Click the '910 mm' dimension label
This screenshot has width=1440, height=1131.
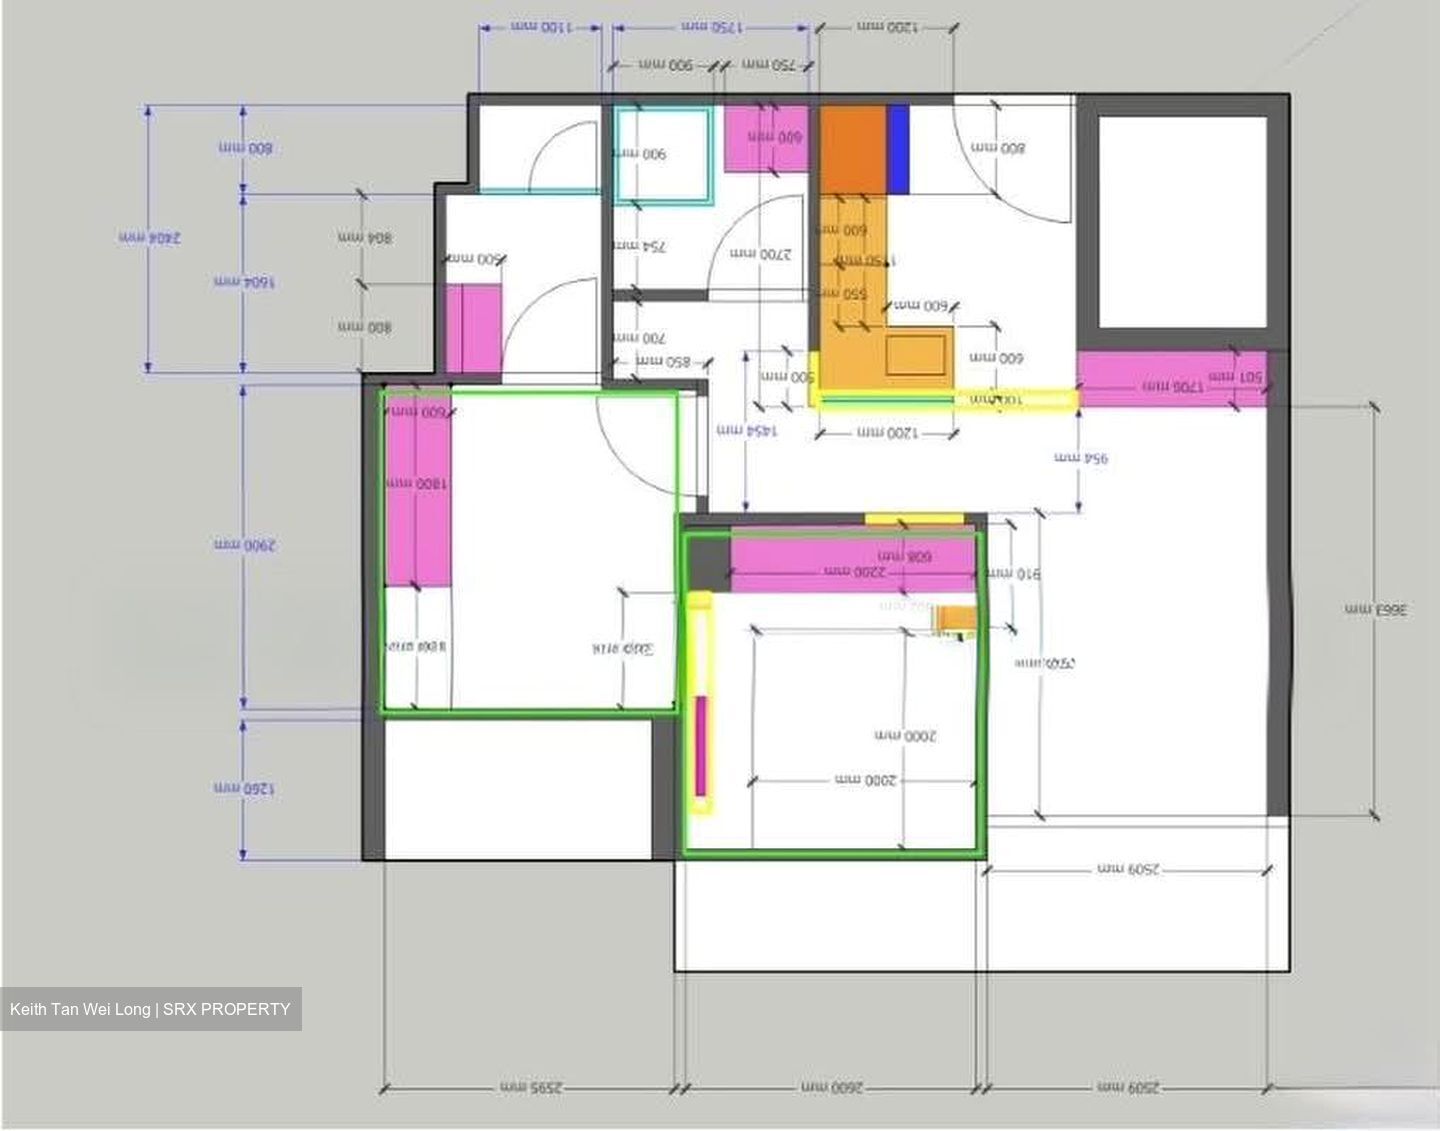(1014, 574)
